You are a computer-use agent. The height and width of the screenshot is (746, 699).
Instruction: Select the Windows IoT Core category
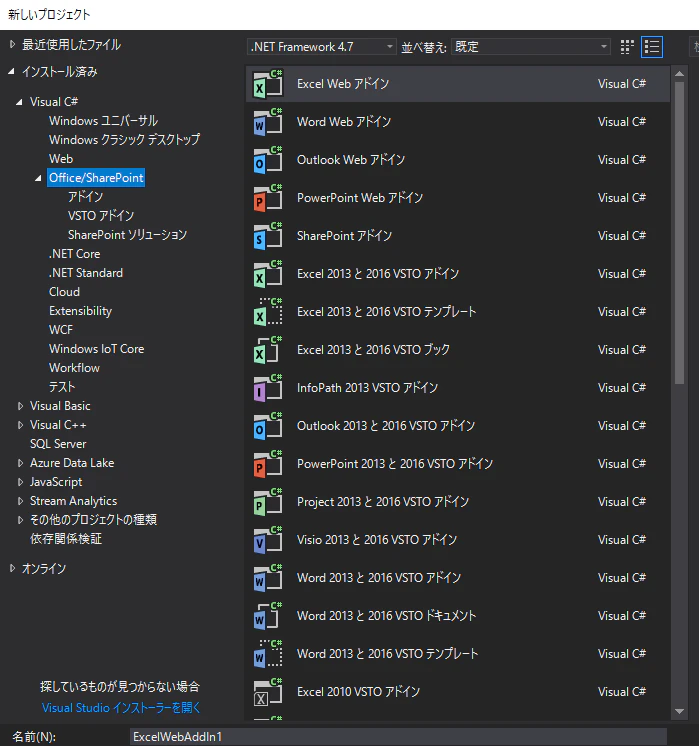97,349
